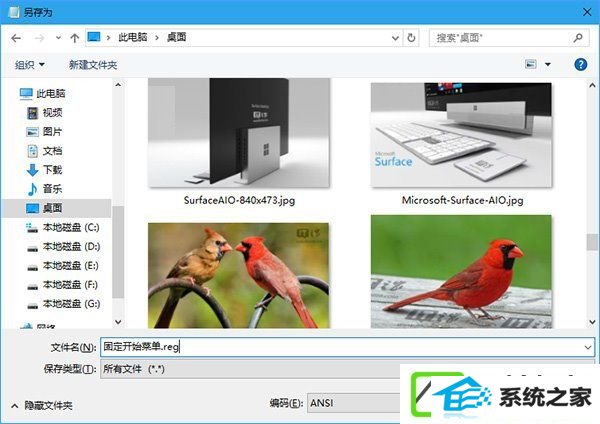Click the blue 下载 arrow icon
The image size is (600, 424).
coord(33,170)
